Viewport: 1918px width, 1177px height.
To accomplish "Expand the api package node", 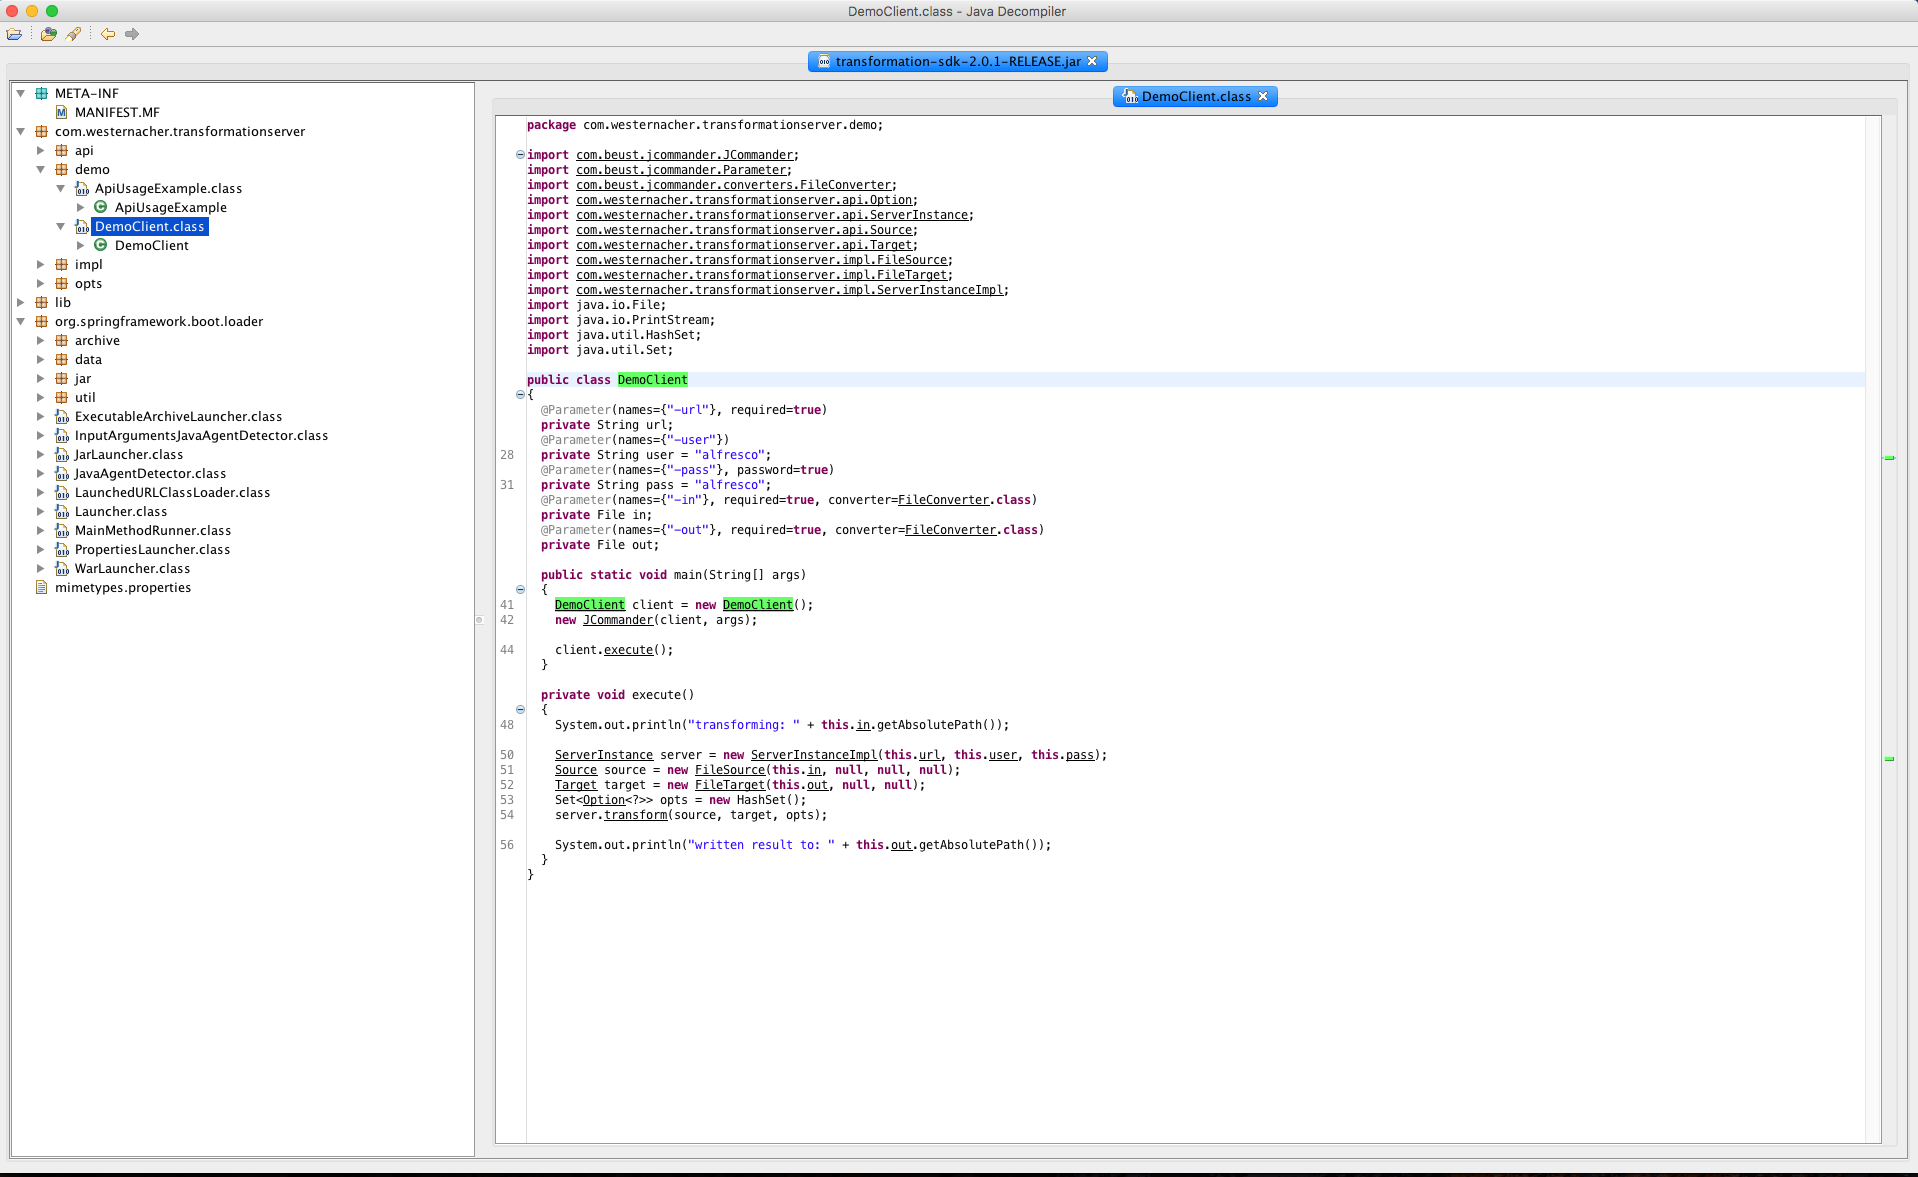I will pos(41,151).
